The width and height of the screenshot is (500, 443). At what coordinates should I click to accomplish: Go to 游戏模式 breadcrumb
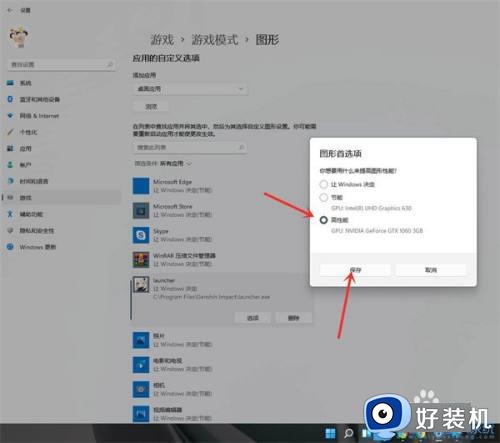(x=215, y=40)
